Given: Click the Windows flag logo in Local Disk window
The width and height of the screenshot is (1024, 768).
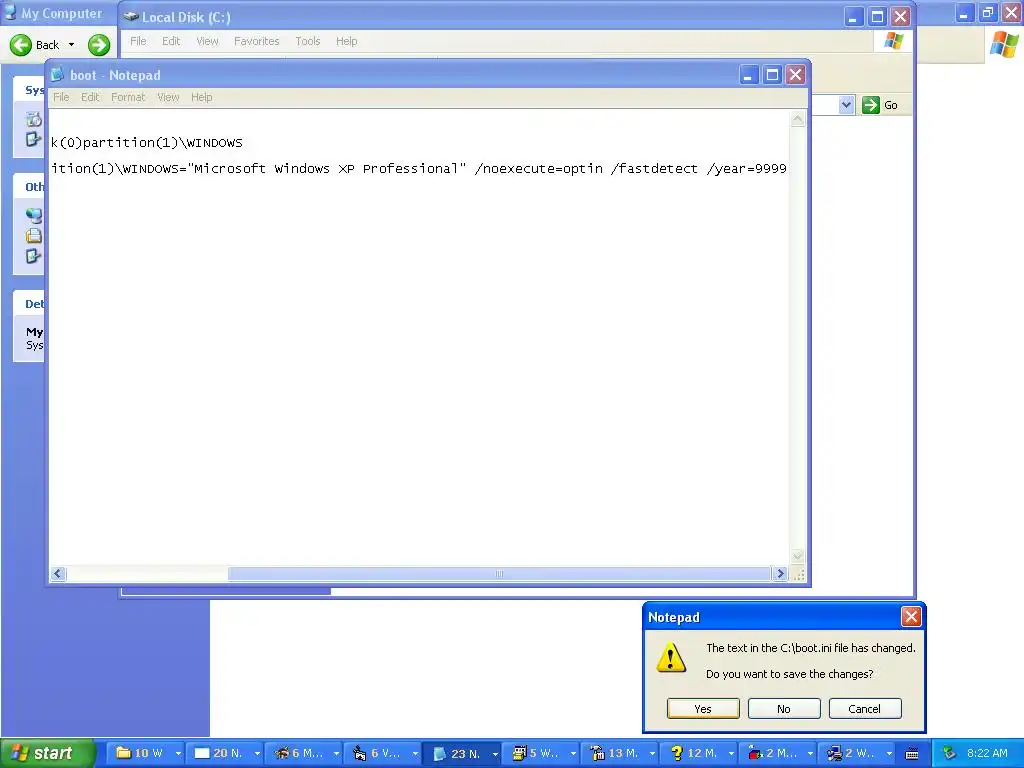Looking at the screenshot, I should point(893,41).
